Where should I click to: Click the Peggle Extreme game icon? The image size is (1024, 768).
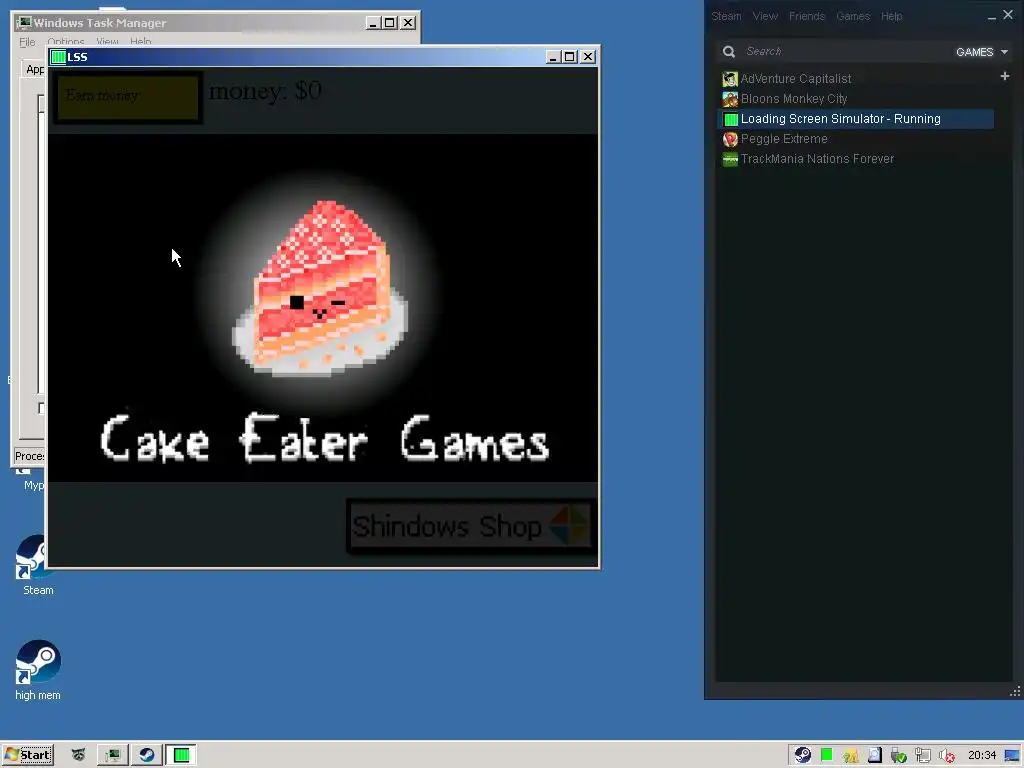pyautogui.click(x=730, y=138)
